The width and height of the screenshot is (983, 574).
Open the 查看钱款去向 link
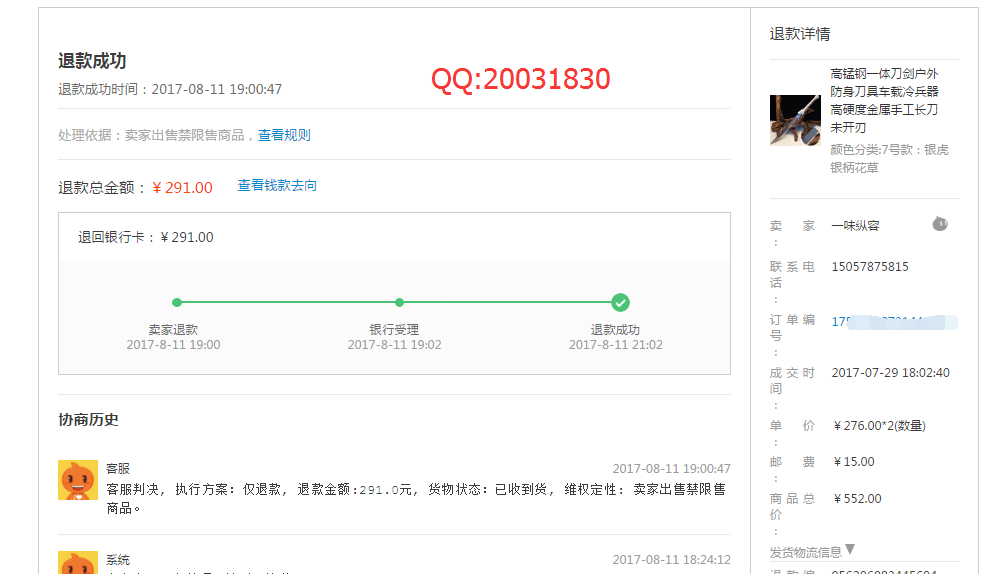[277, 185]
